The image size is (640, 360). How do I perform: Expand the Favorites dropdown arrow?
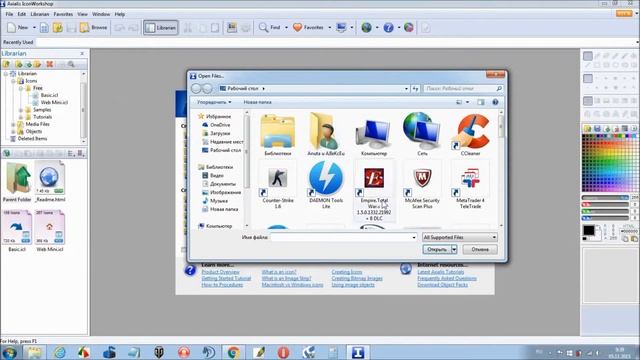[329, 27]
